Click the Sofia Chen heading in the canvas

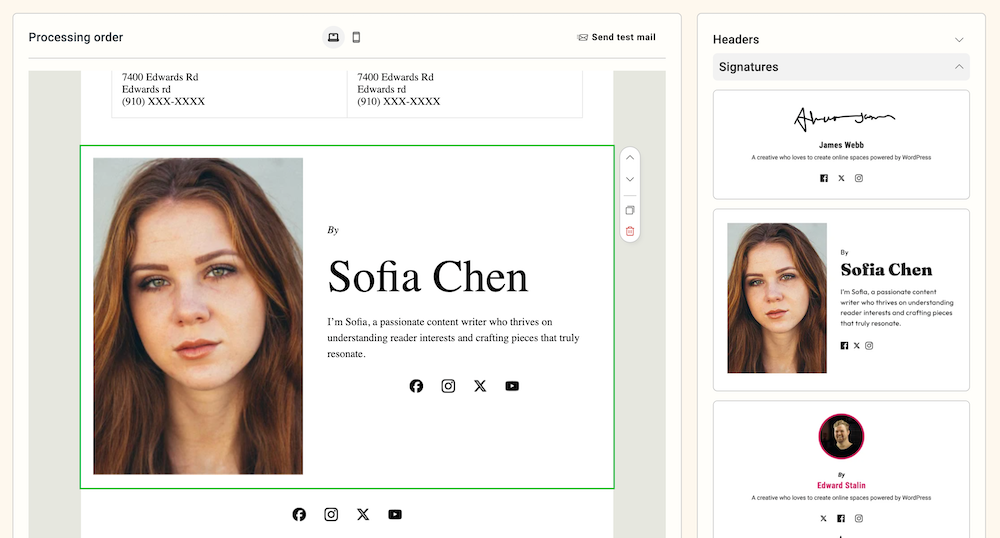428,277
